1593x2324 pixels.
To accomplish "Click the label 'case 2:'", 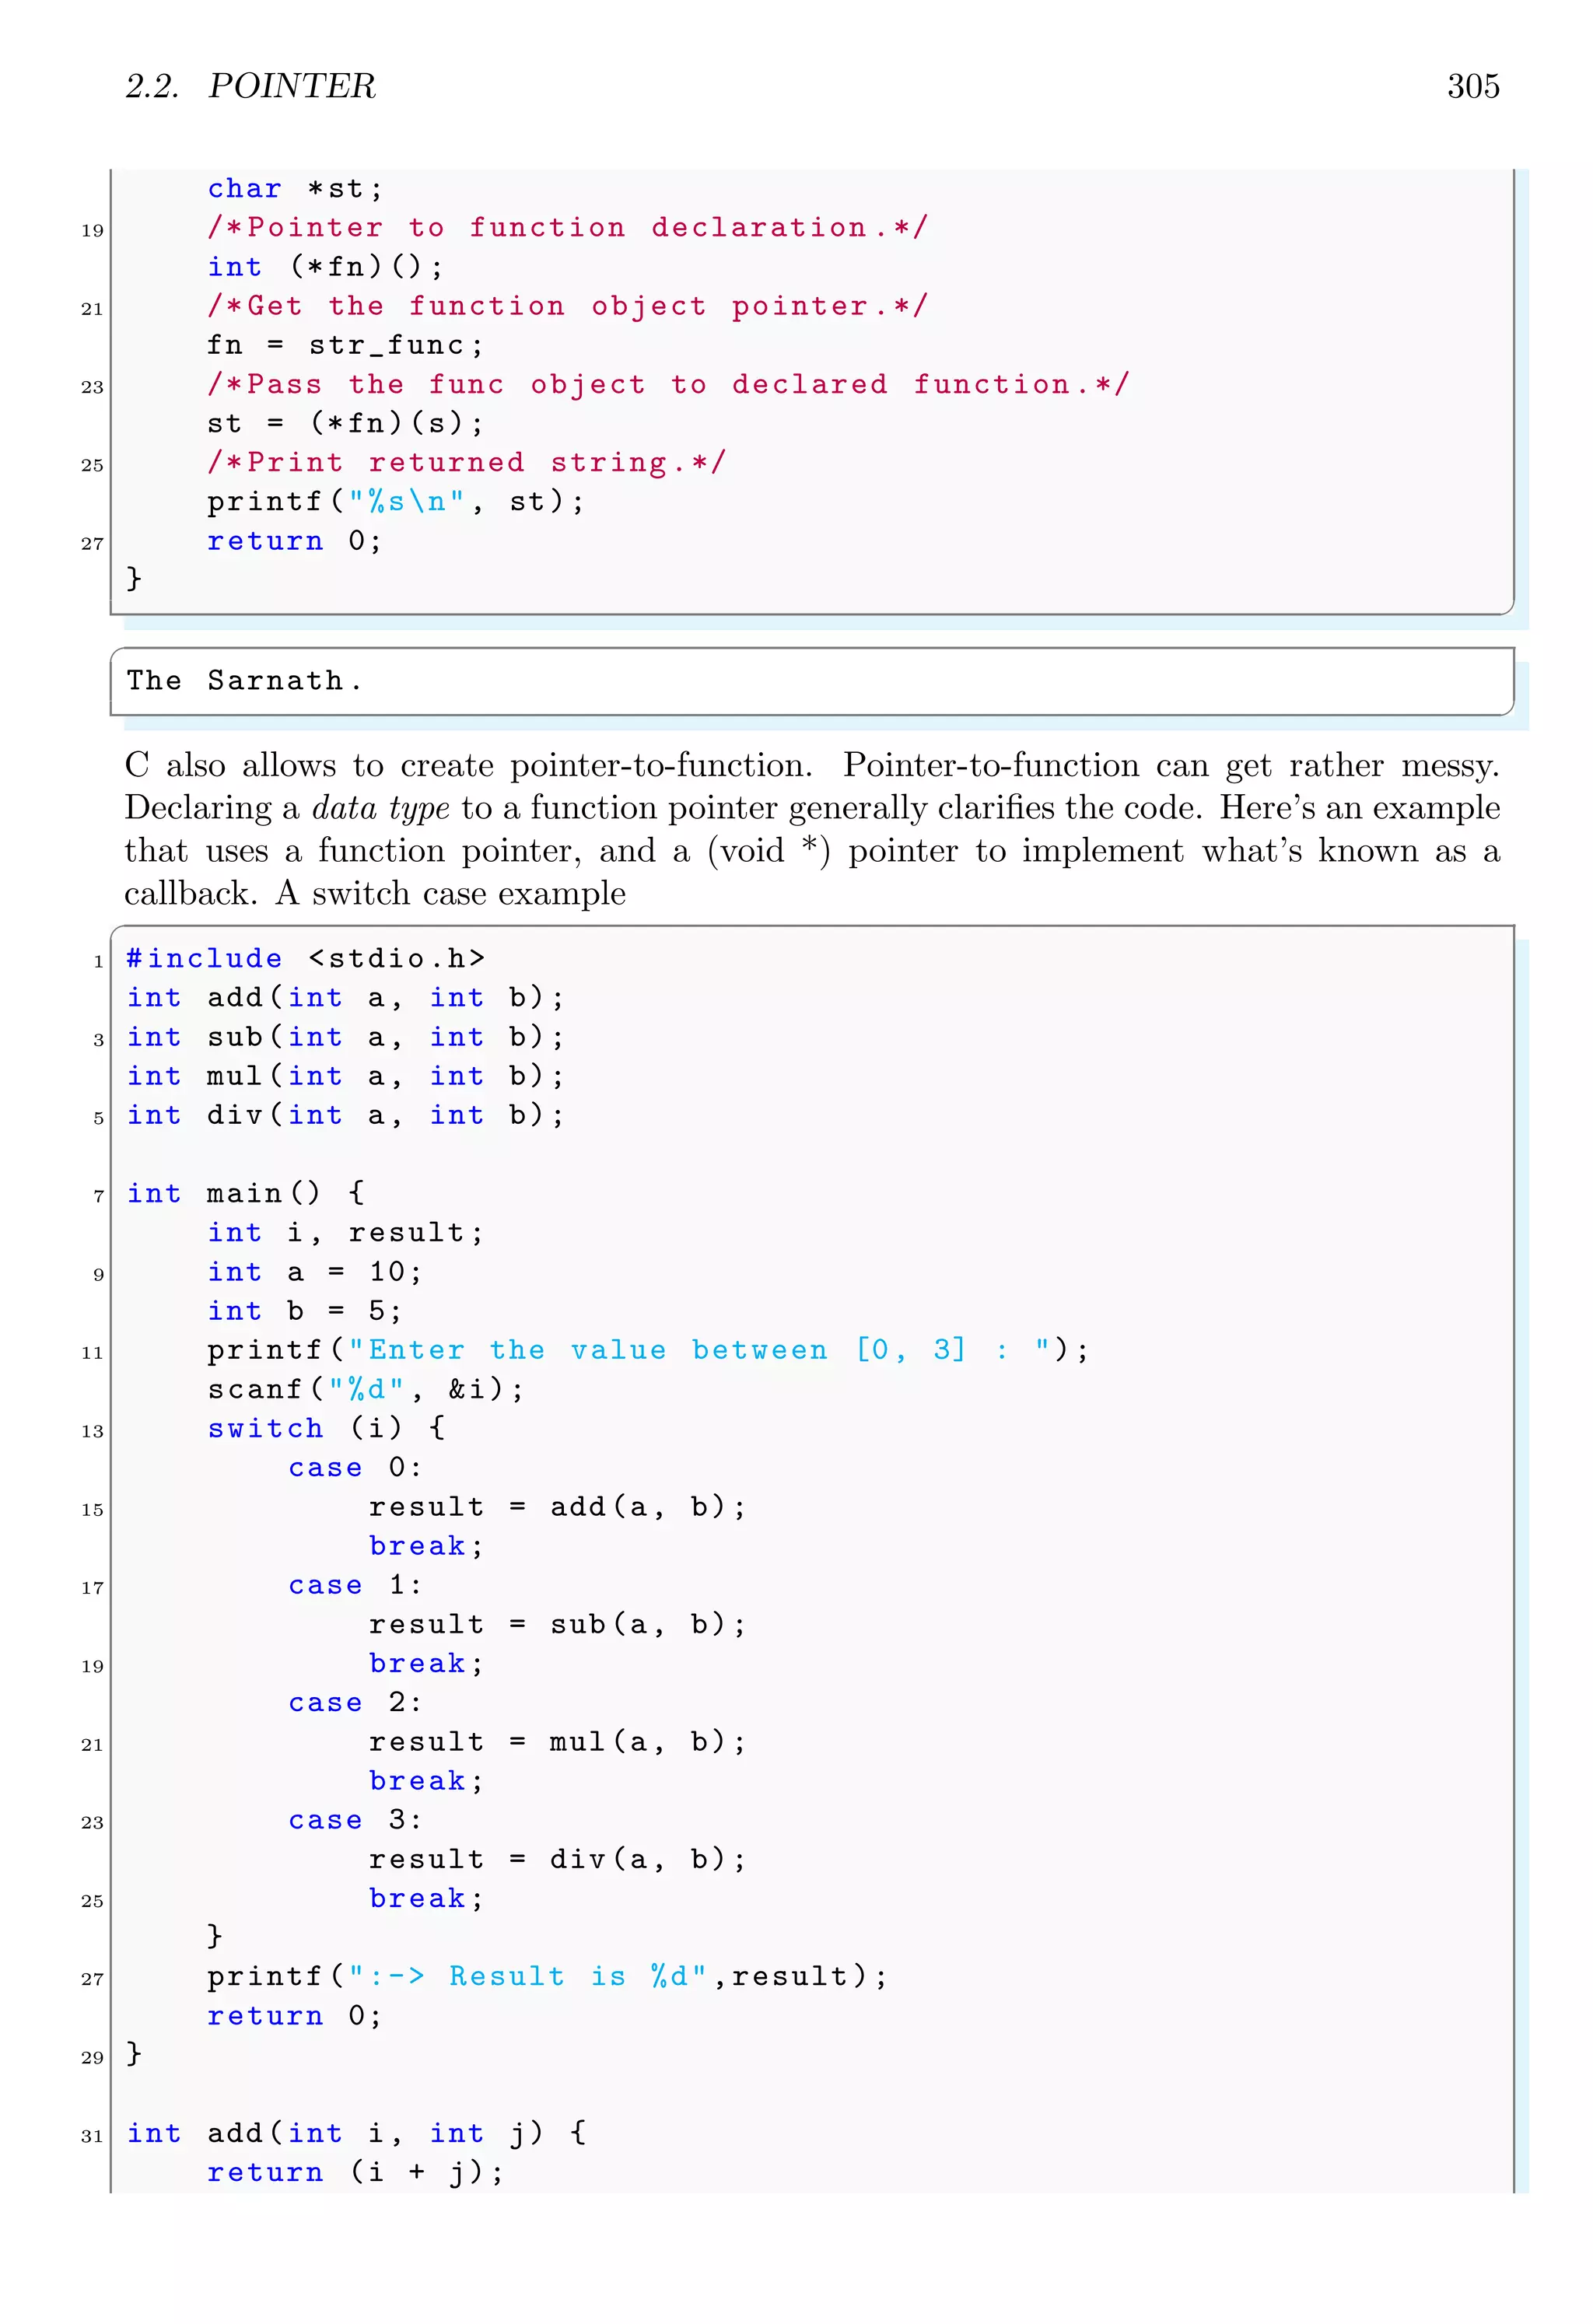I will (x=356, y=1702).
